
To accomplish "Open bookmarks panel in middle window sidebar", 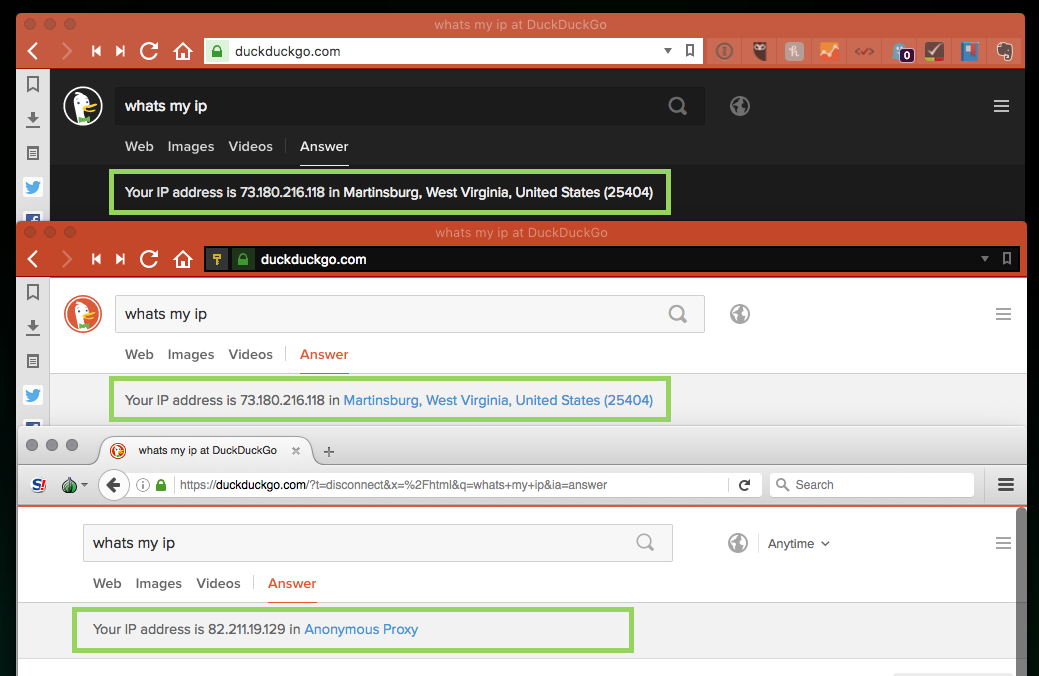I will (32, 292).
